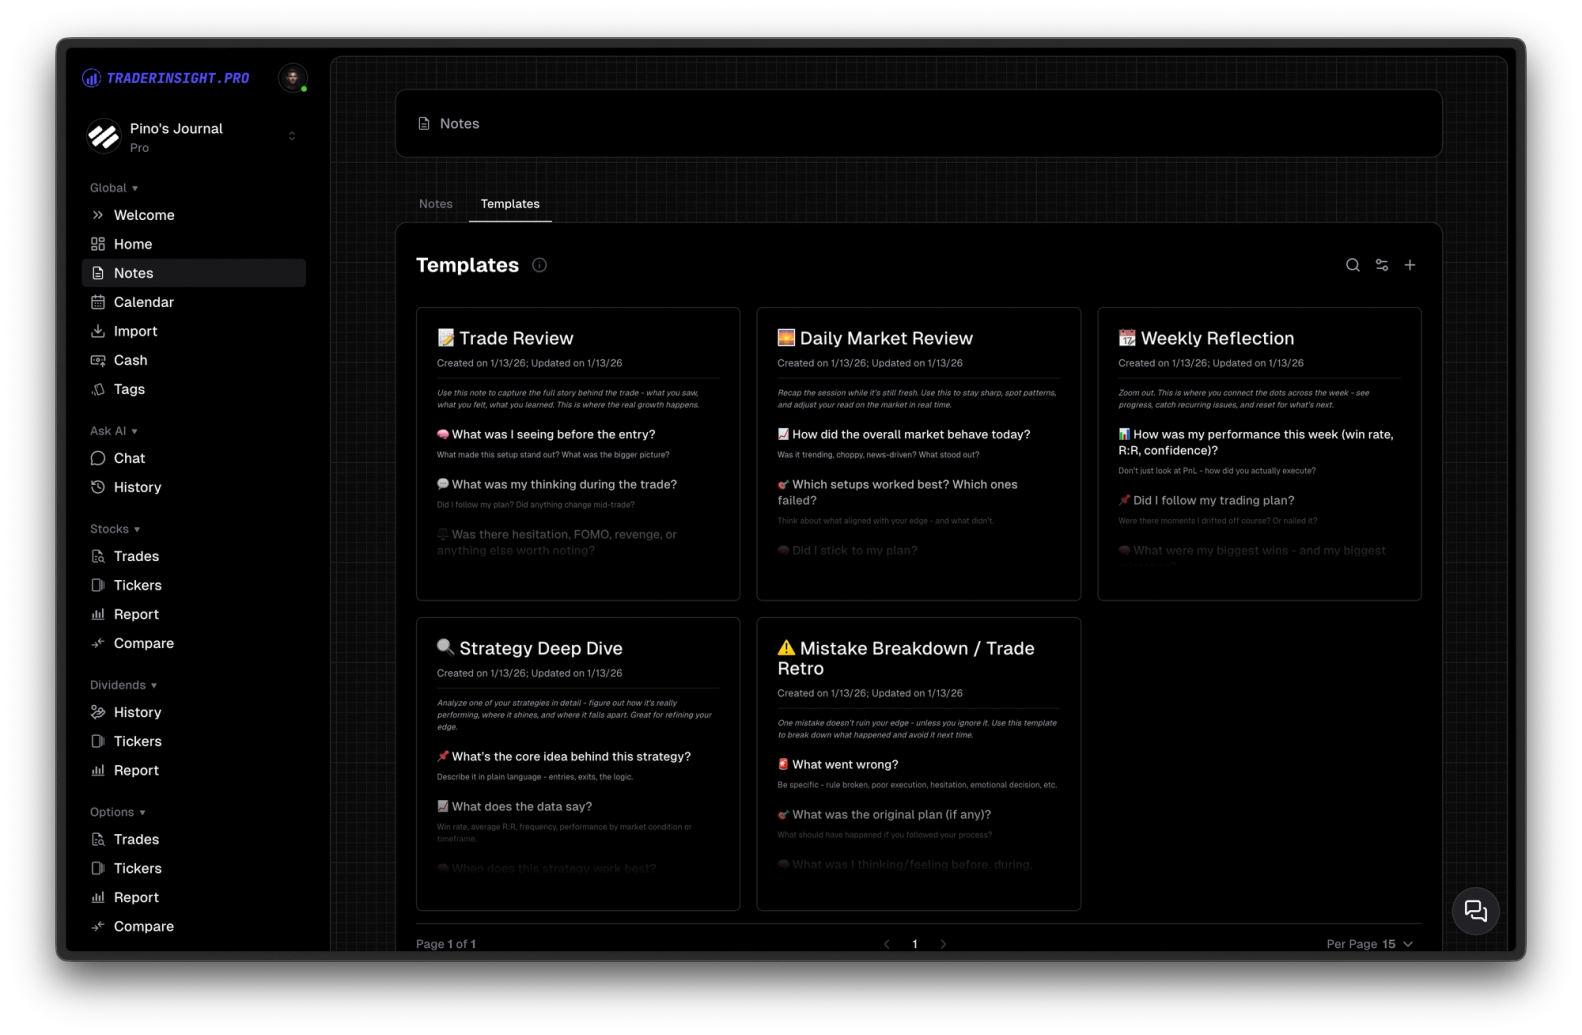
Task: Click "What went wrong?" question
Action: click(x=838, y=765)
